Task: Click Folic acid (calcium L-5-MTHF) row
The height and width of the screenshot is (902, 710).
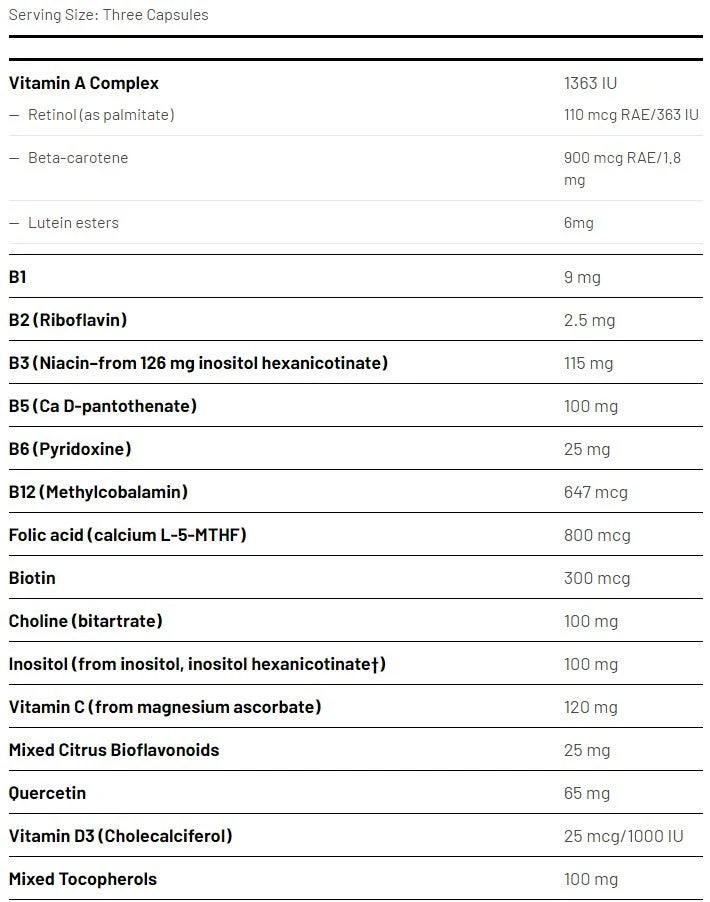Action: pos(356,534)
